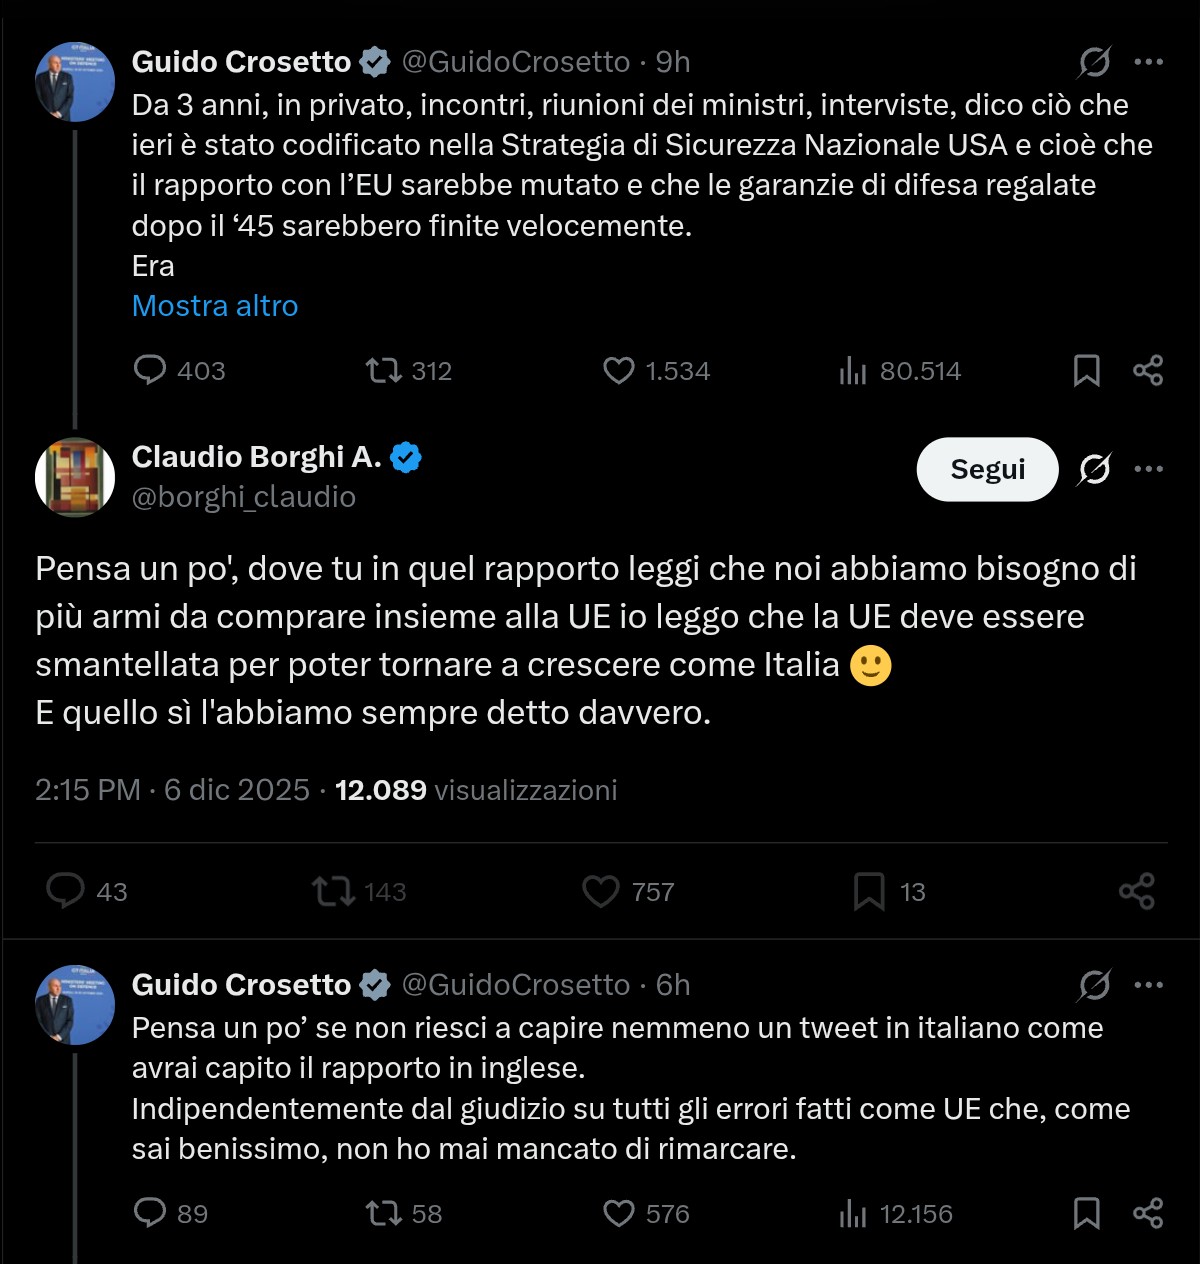Open @borghi_claudio's profile via username

pos(243,496)
